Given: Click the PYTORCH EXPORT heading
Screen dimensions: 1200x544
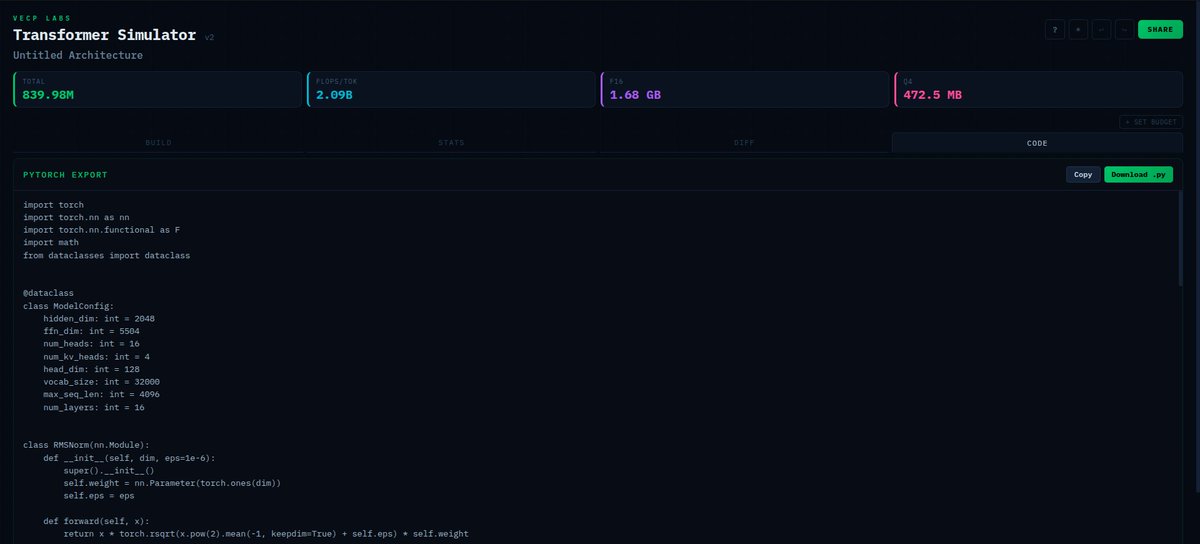Looking at the screenshot, I should pos(65,174).
